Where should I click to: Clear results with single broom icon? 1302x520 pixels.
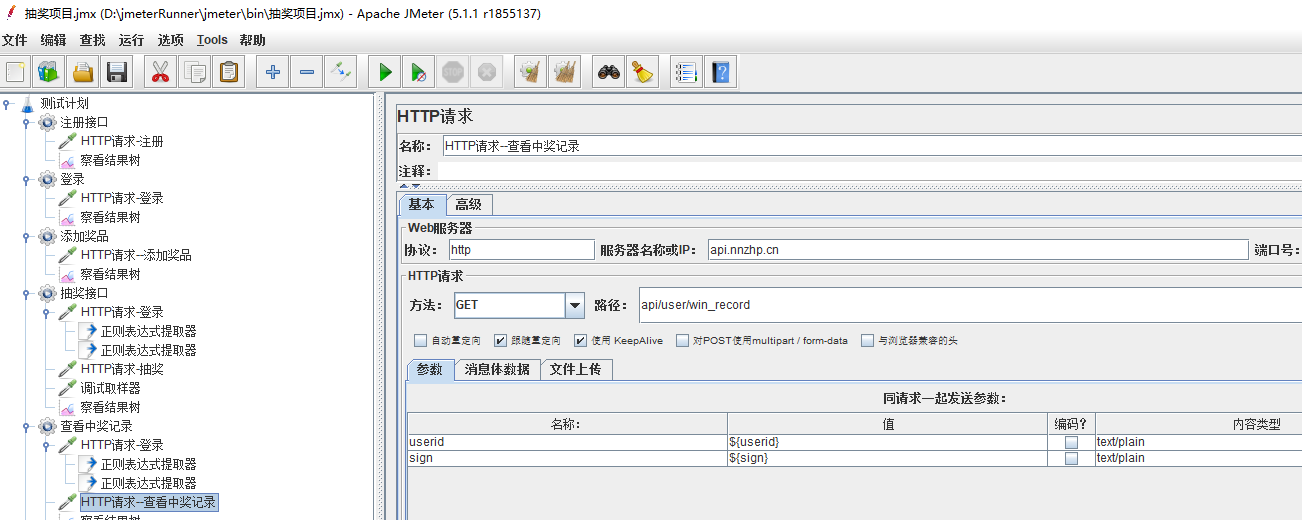[x=530, y=72]
